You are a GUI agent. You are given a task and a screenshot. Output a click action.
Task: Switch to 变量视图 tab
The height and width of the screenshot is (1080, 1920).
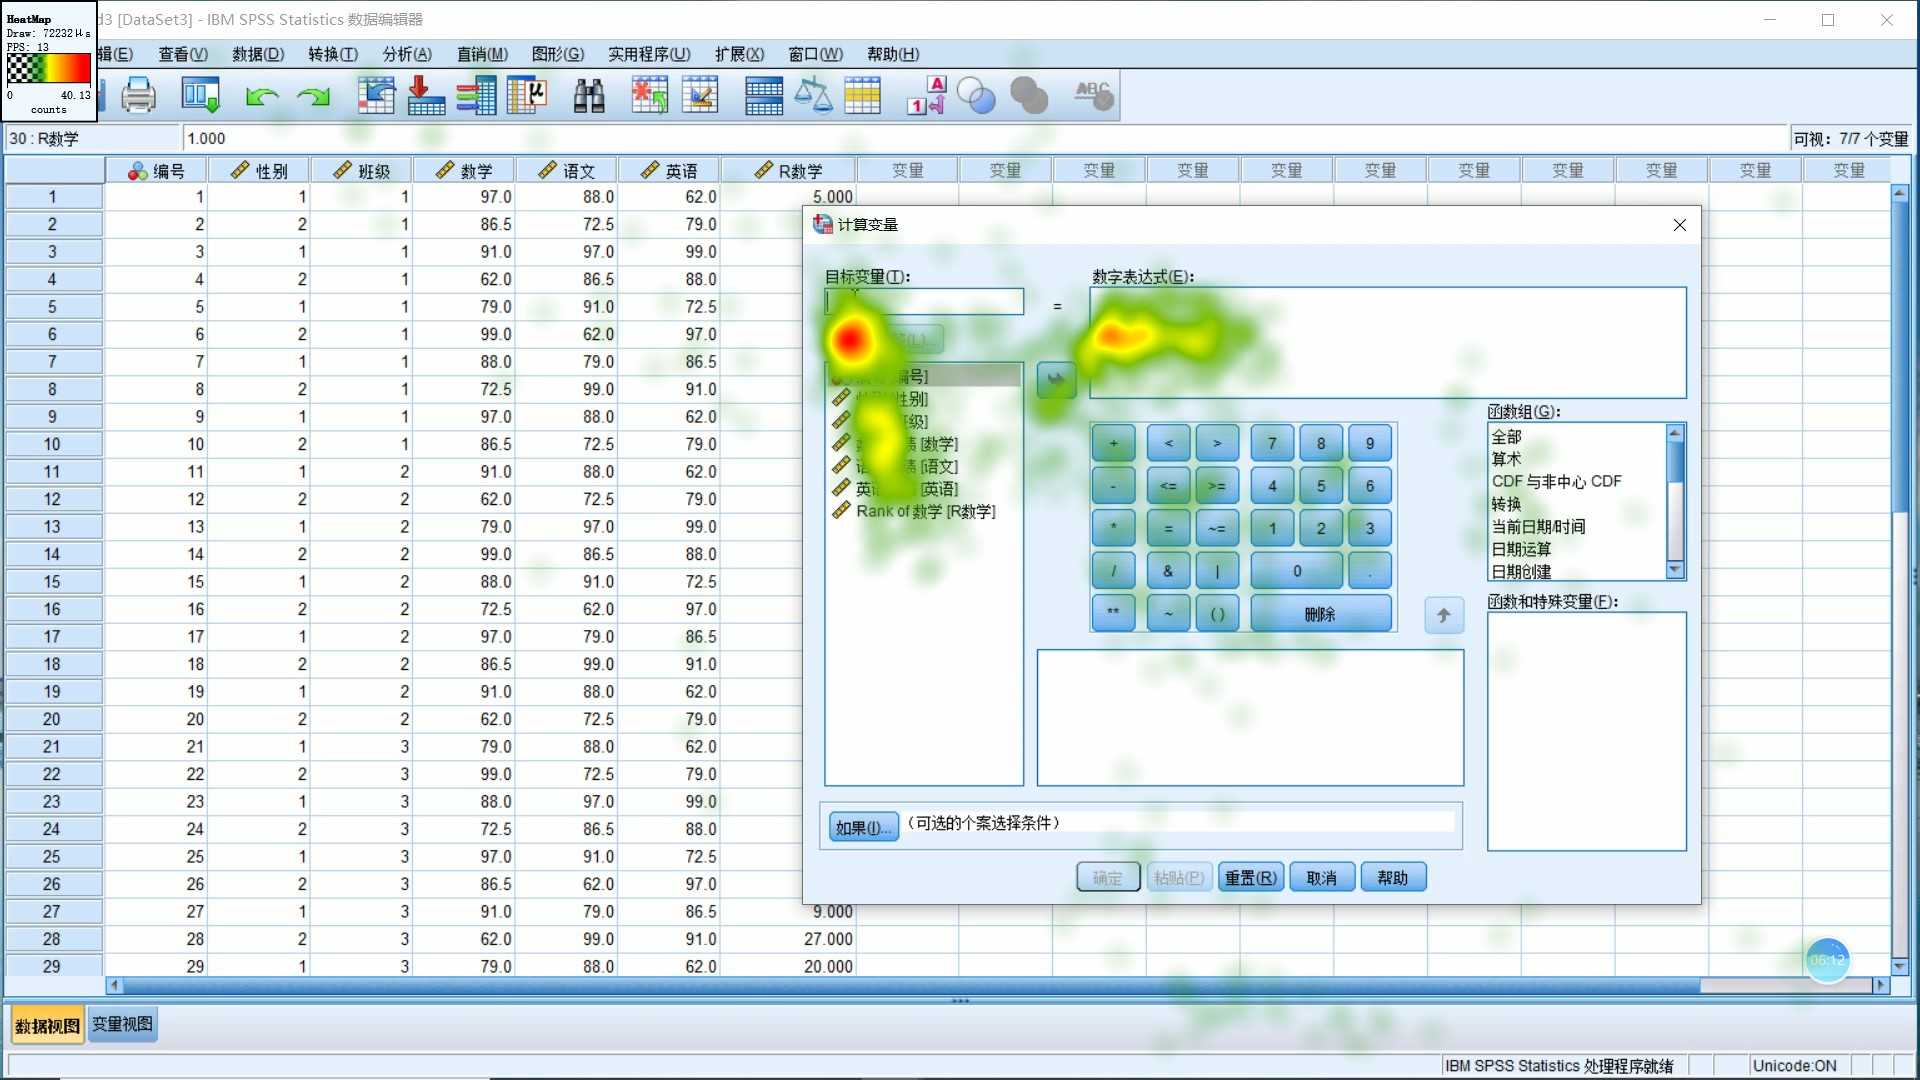click(x=122, y=1024)
